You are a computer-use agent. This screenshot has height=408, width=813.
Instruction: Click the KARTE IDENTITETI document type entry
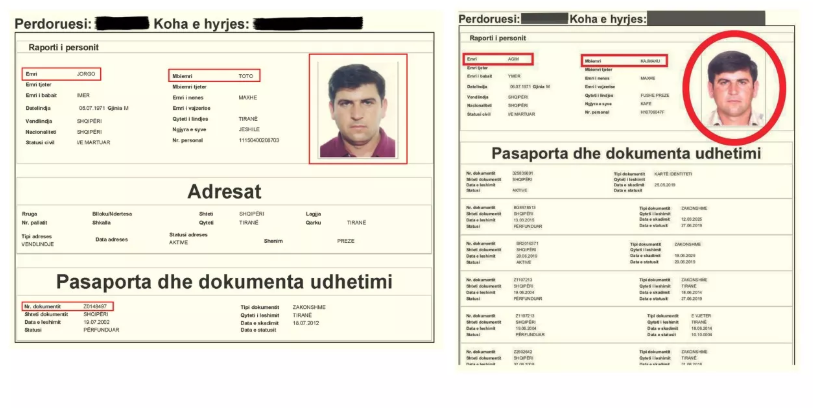tap(674, 174)
